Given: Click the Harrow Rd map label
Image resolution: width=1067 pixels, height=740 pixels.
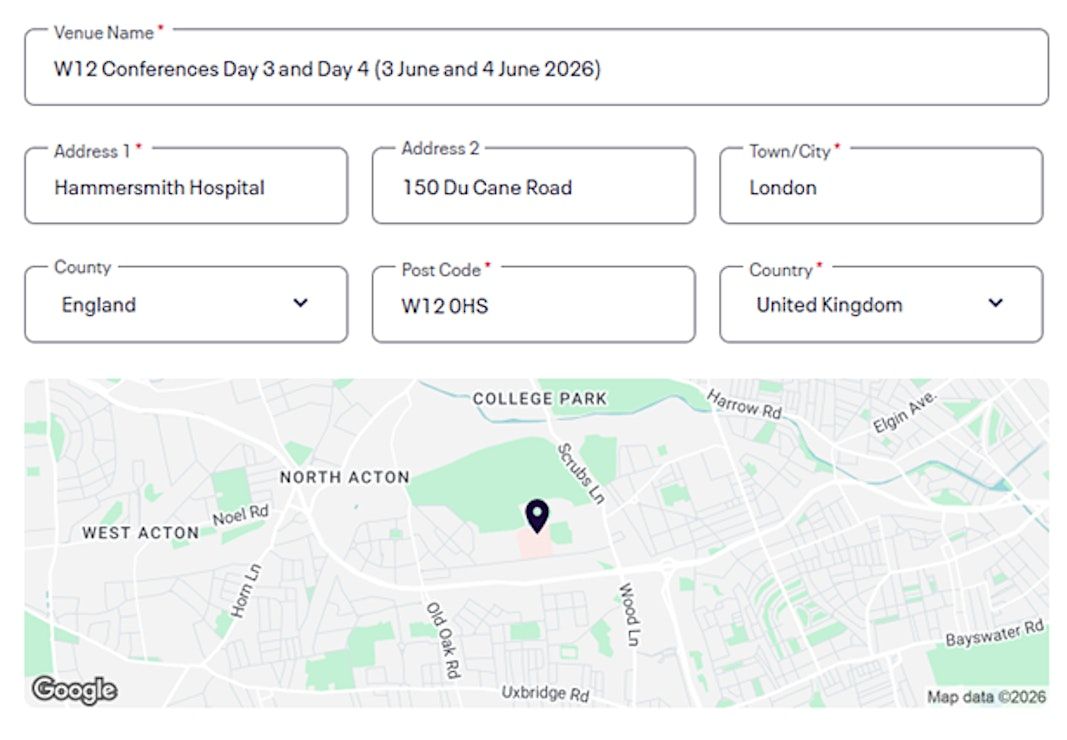Looking at the screenshot, I should [x=744, y=405].
